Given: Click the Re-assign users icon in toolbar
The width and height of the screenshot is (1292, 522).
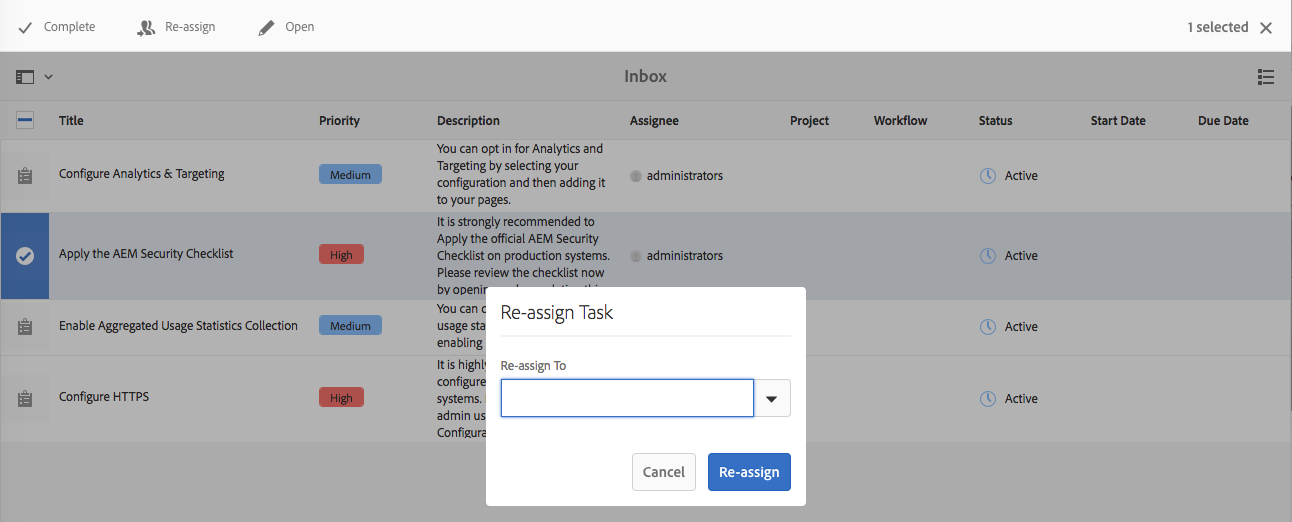Looking at the screenshot, I should (x=146, y=28).
